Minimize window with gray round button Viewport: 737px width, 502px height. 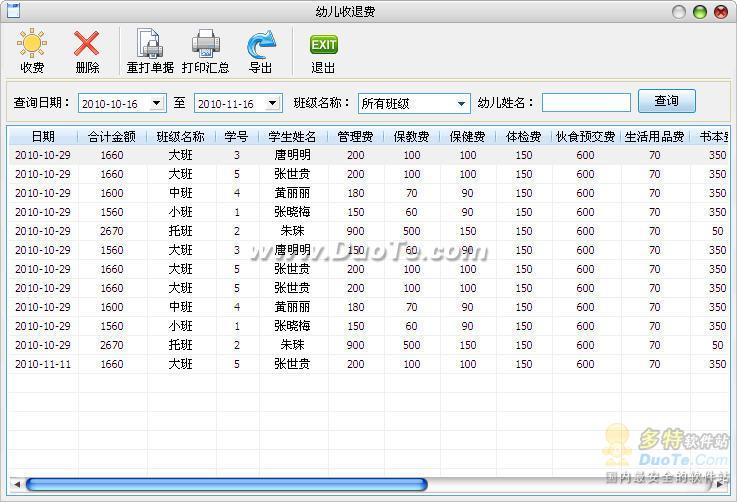679,12
